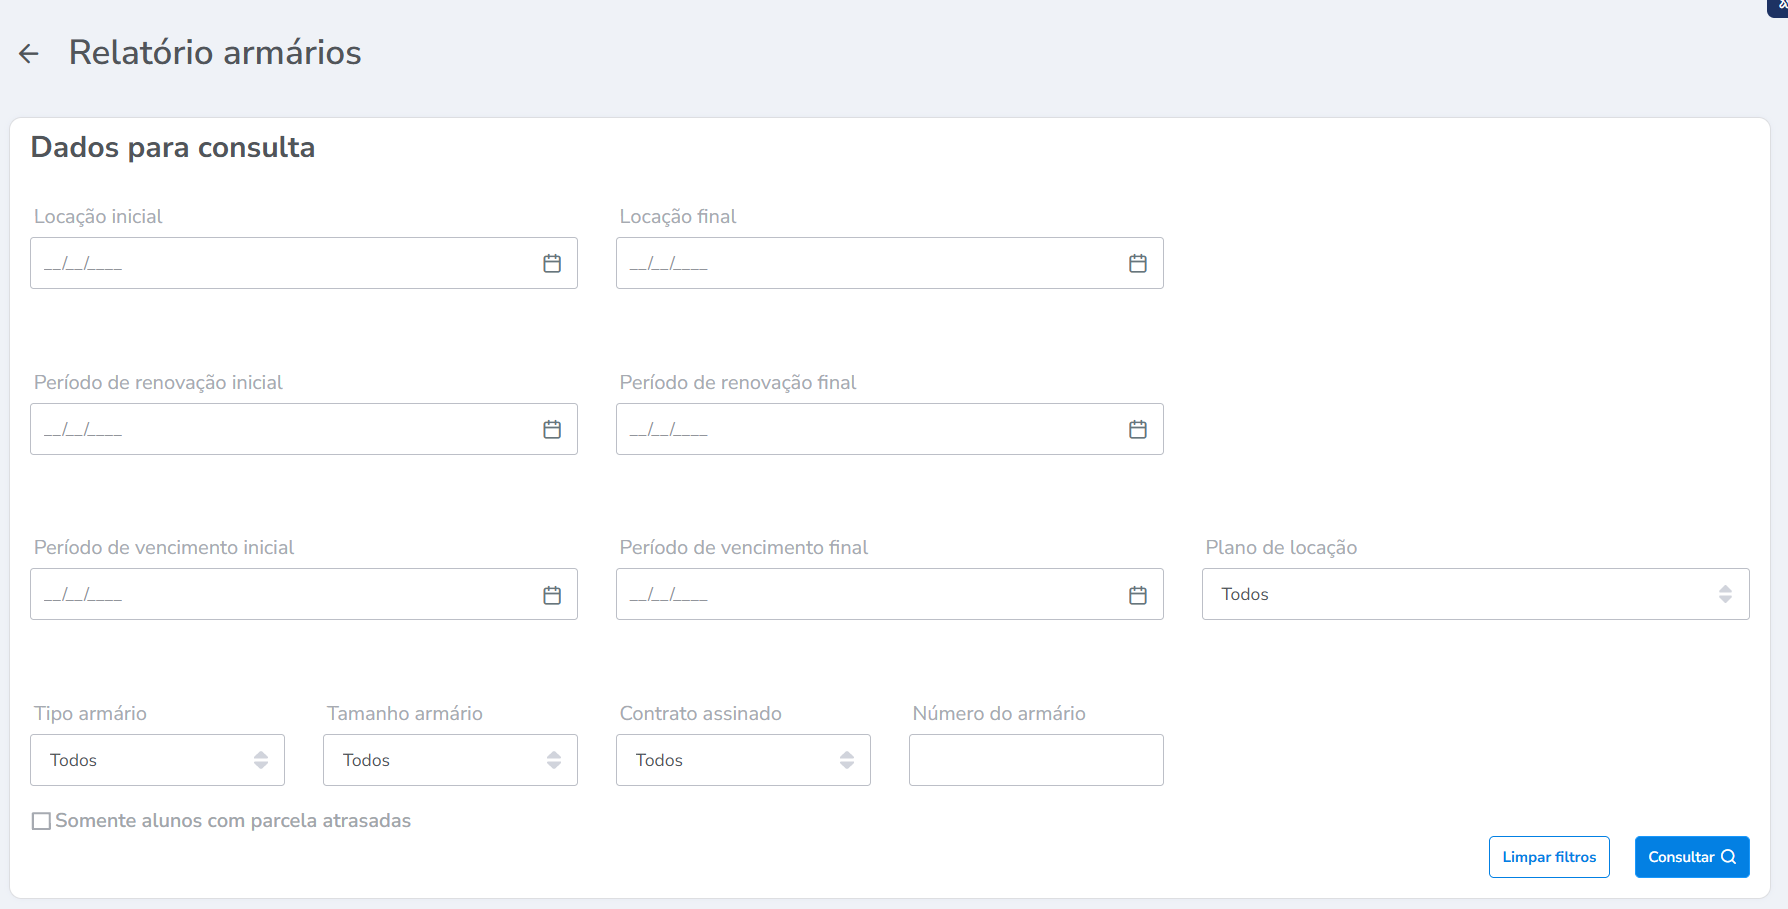This screenshot has width=1788, height=909.
Task: Focus the Período de renovação inicial date field
Action: 280,430
